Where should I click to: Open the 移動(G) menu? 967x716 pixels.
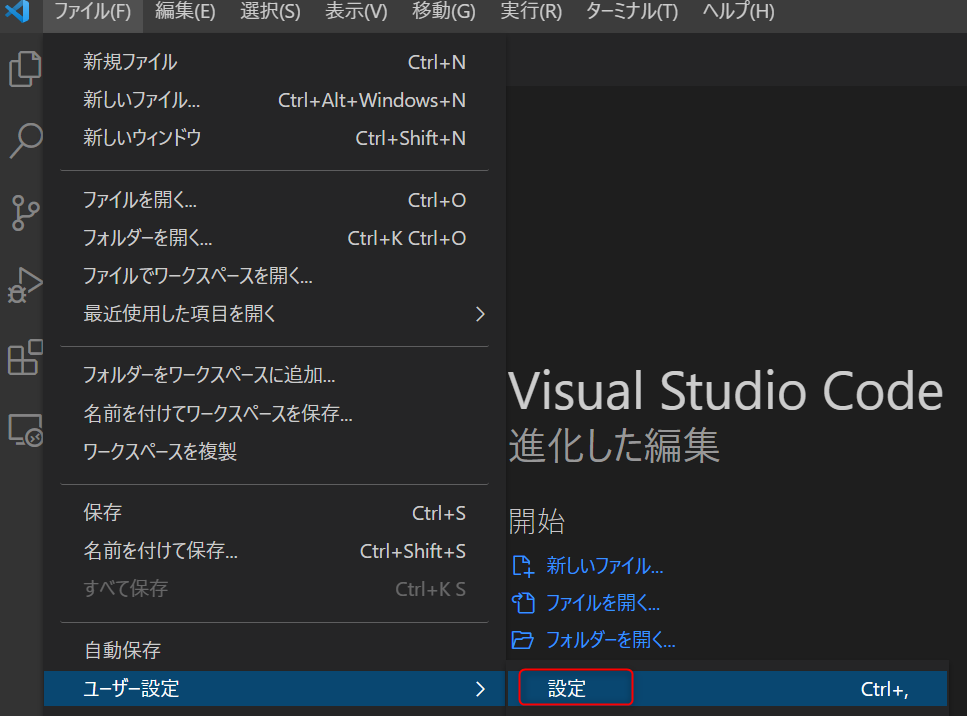tap(443, 11)
